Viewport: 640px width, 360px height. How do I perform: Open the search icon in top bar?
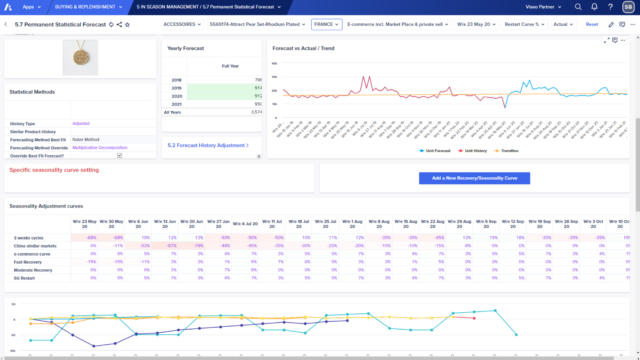(578, 7)
